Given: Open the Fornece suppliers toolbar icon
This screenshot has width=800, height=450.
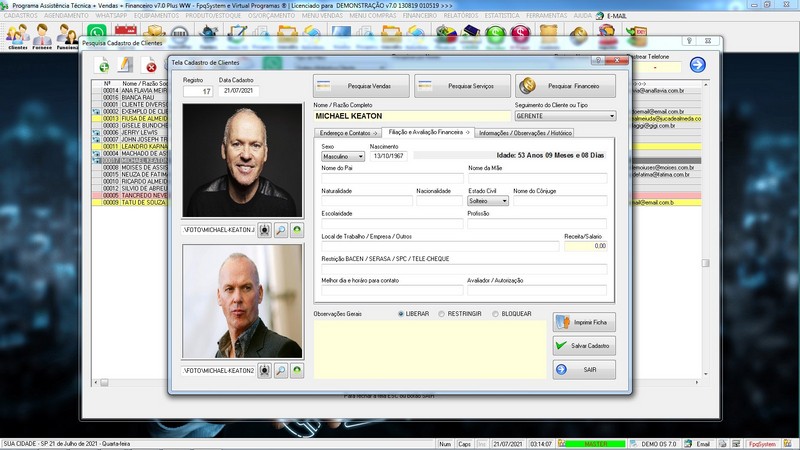Looking at the screenshot, I should click(42, 37).
